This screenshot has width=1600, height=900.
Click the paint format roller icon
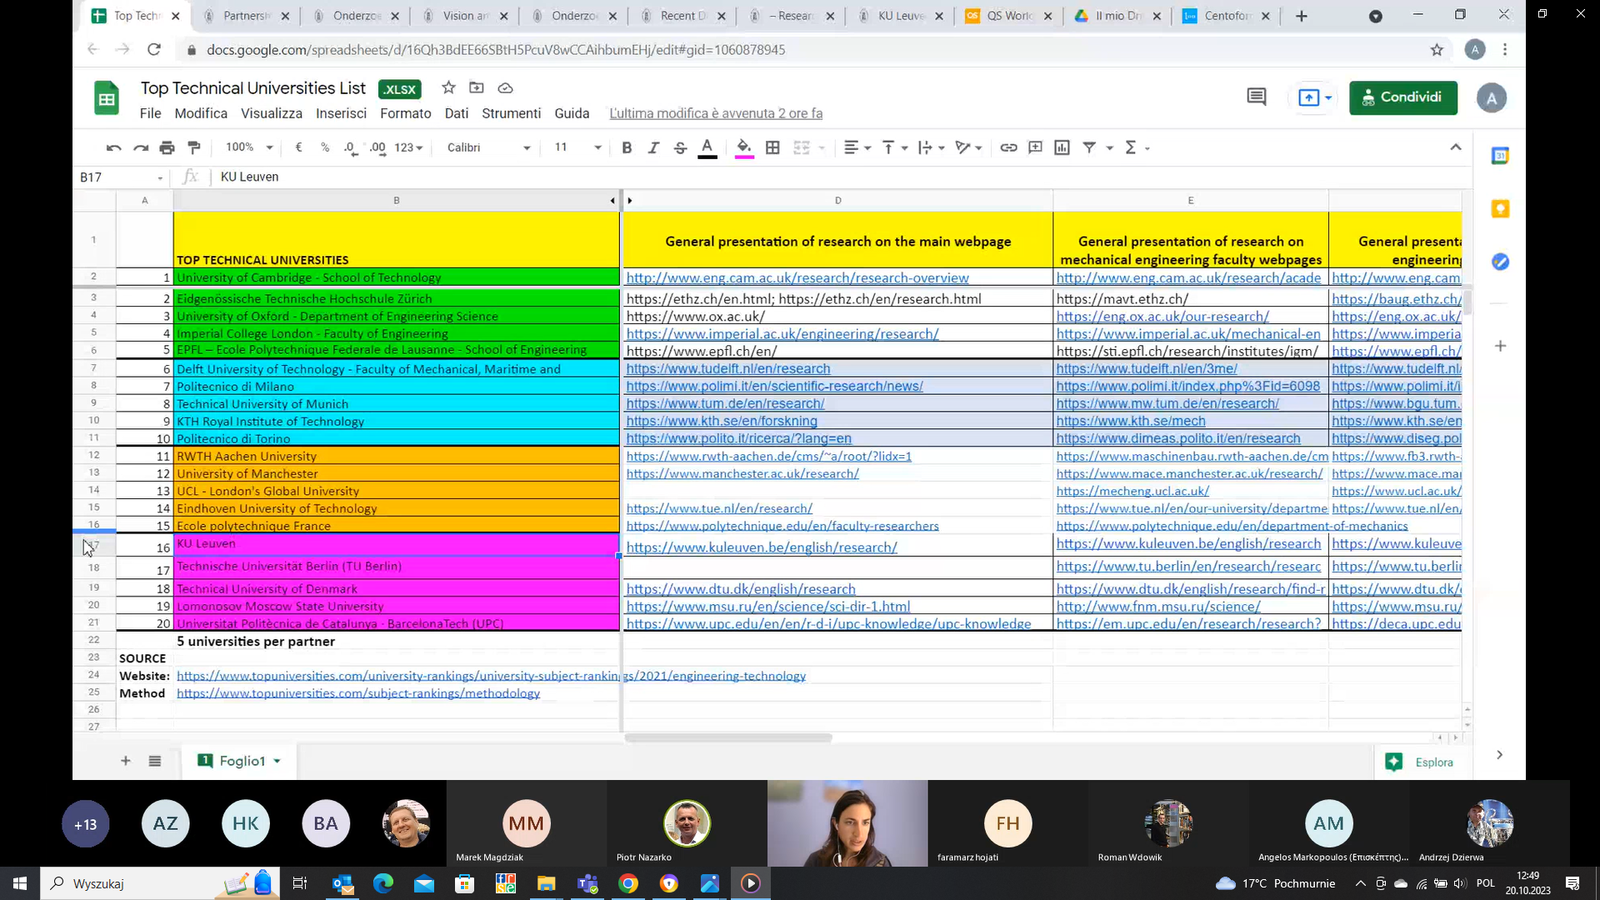click(x=194, y=148)
